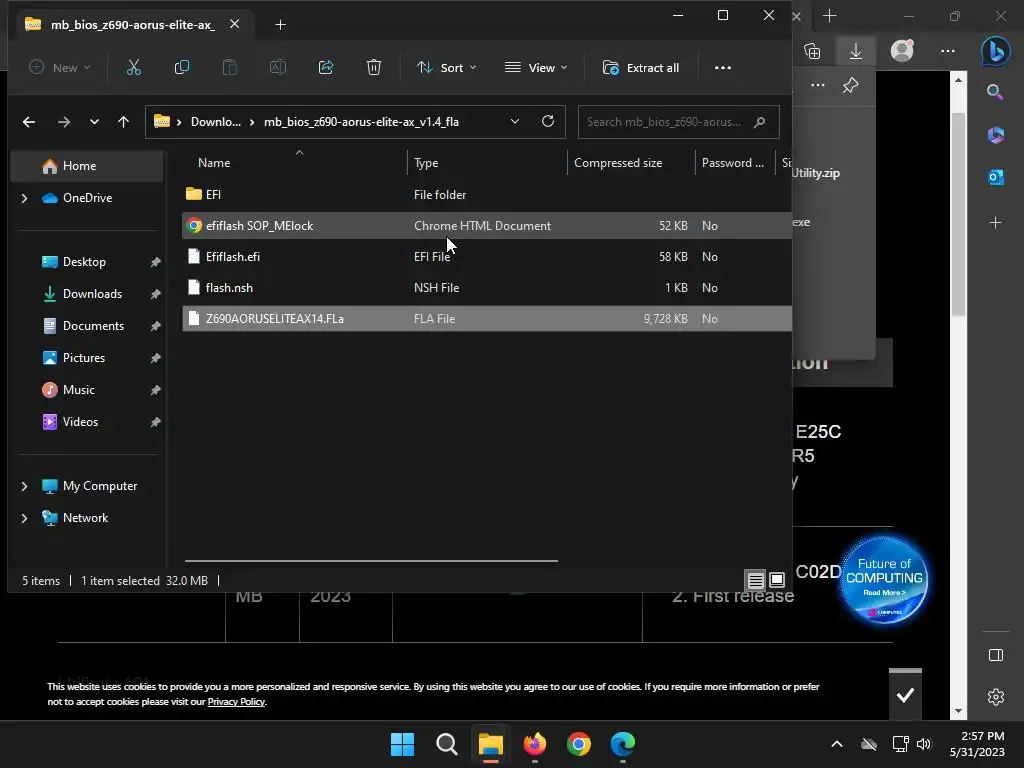Switch to large thumbnails view icon
1024x768 pixels.
pos(776,579)
